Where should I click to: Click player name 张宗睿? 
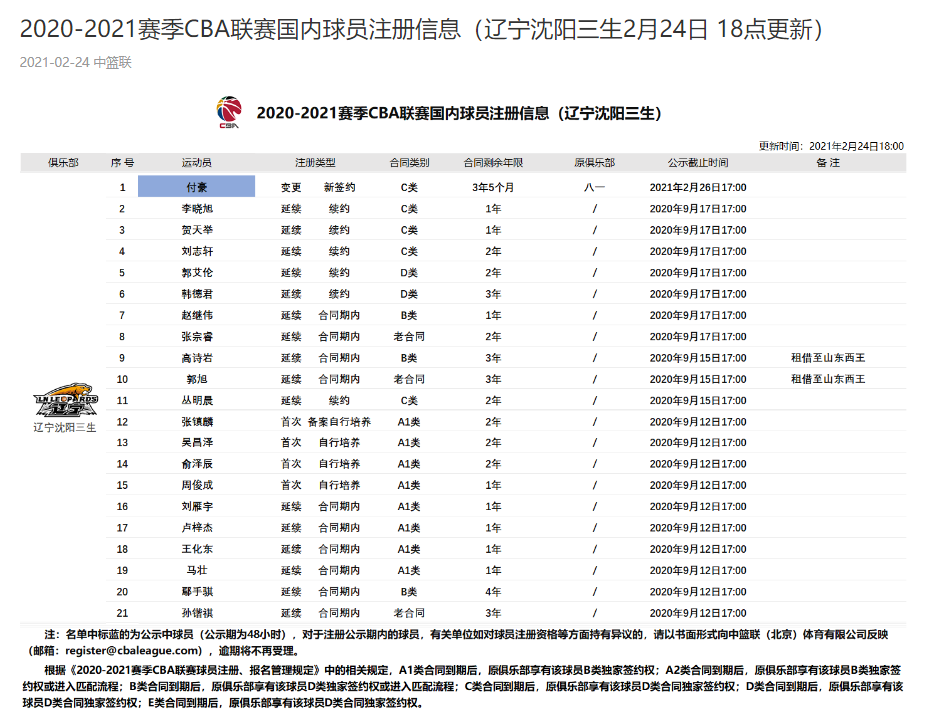coord(197,336)
